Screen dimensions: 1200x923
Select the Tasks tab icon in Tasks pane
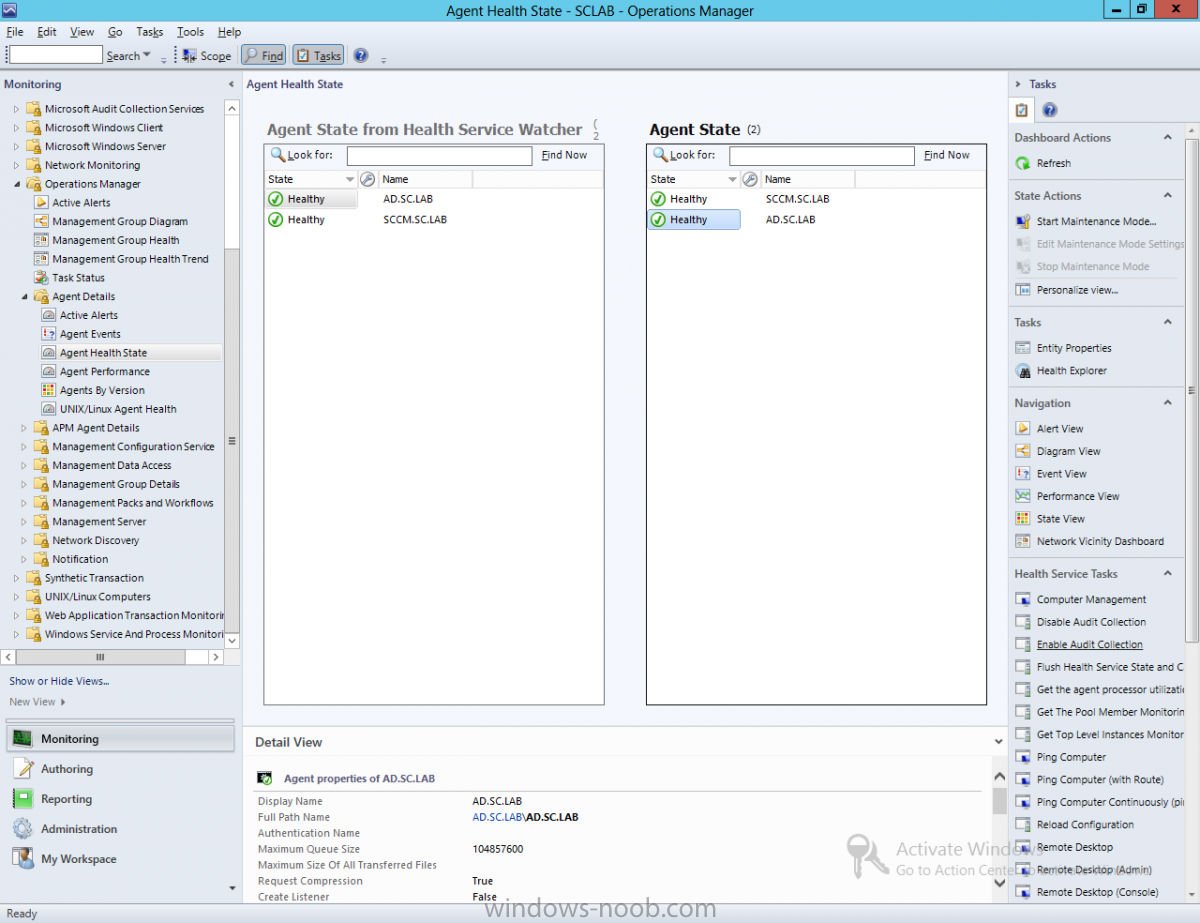1022,110
